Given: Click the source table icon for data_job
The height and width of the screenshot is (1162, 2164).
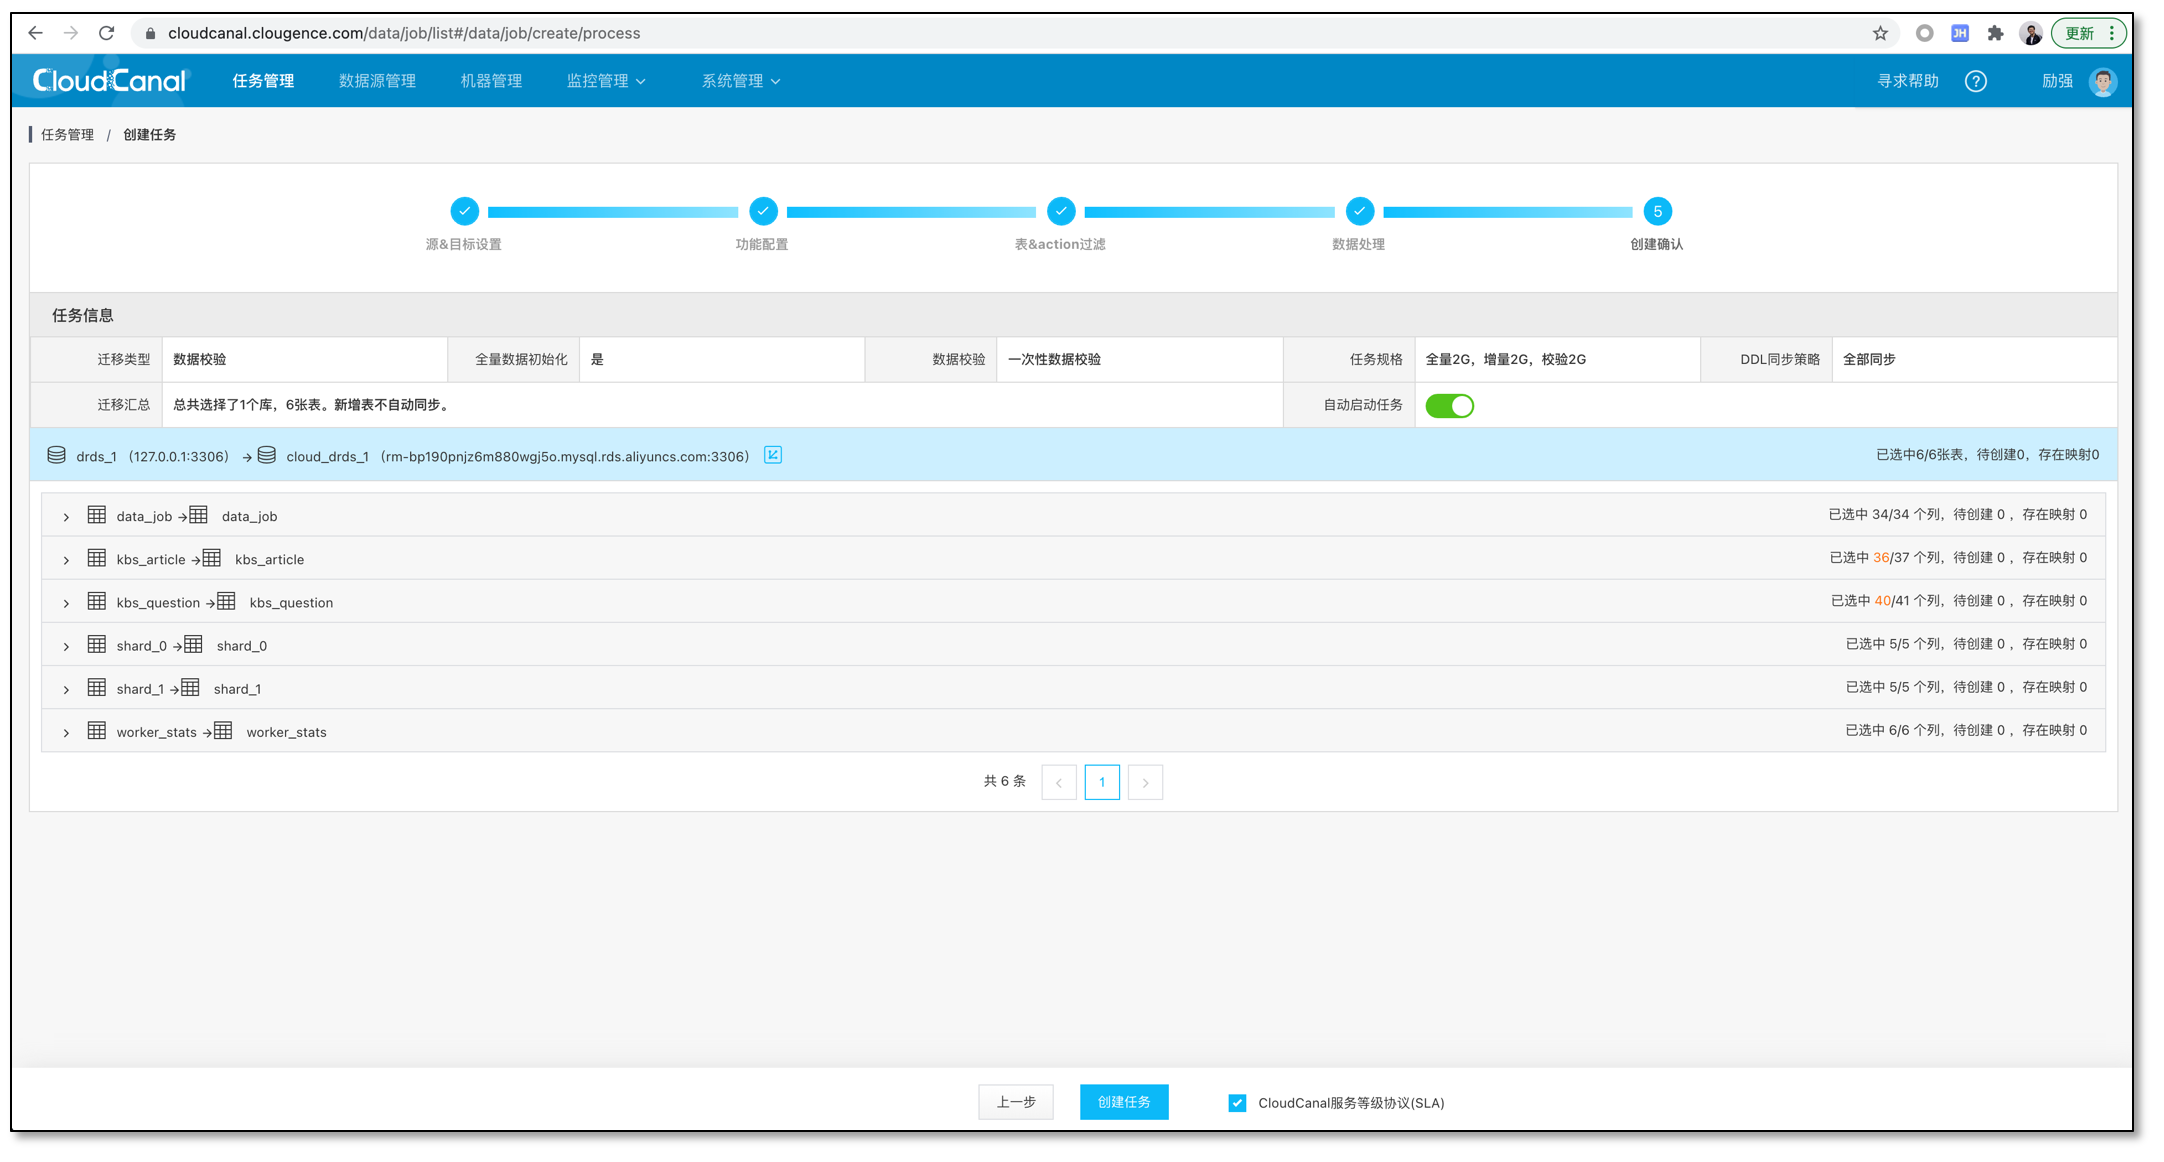Looking at the screenshot, I should tap(96, 515).
